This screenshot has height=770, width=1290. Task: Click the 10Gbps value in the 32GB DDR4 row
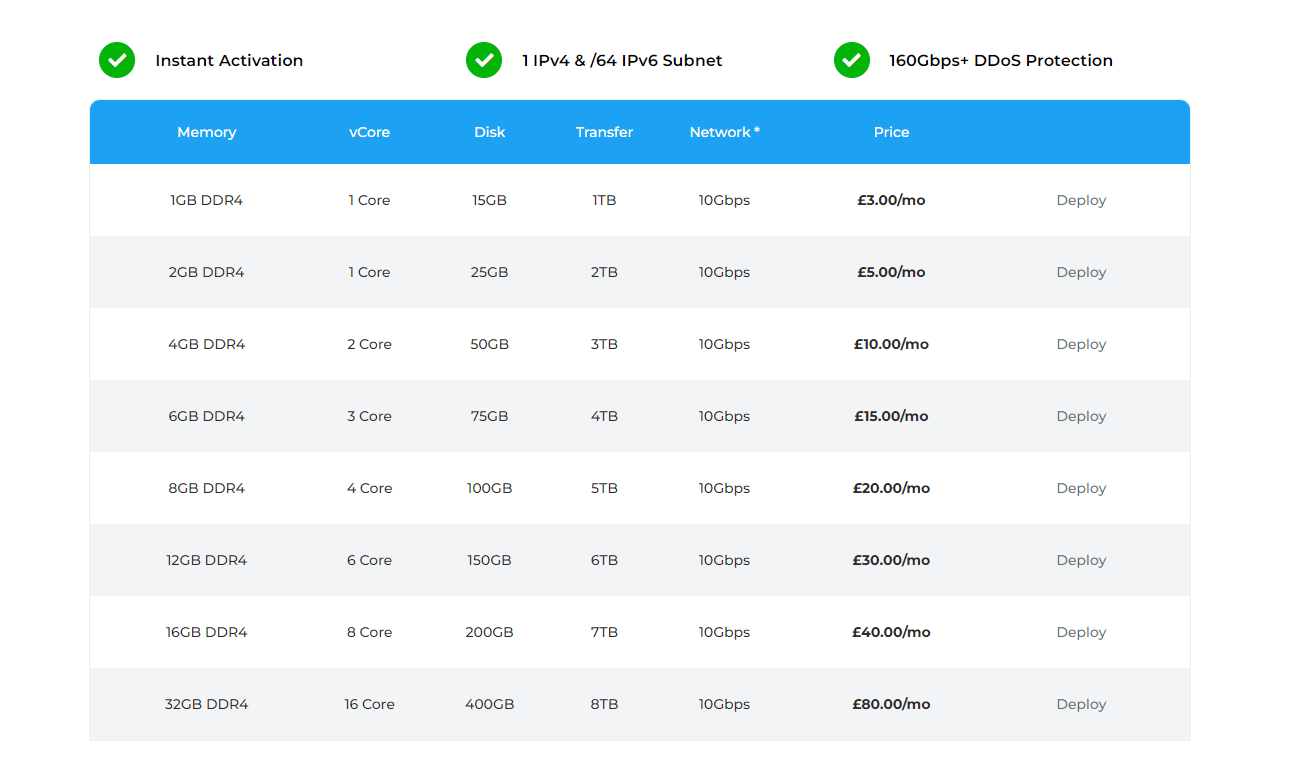[x=724, y=704]
